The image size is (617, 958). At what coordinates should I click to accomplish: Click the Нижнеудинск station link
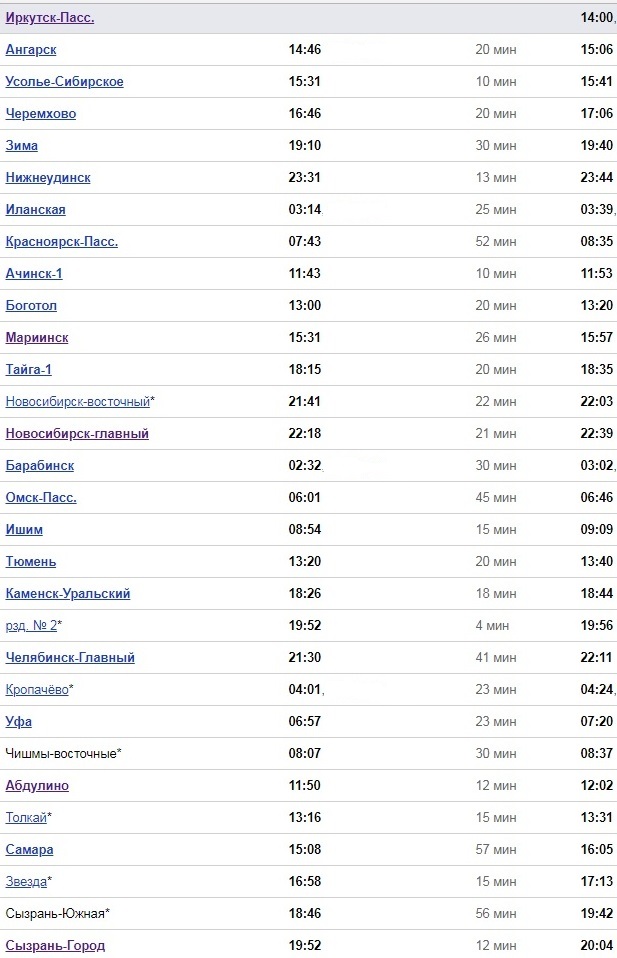48,178
